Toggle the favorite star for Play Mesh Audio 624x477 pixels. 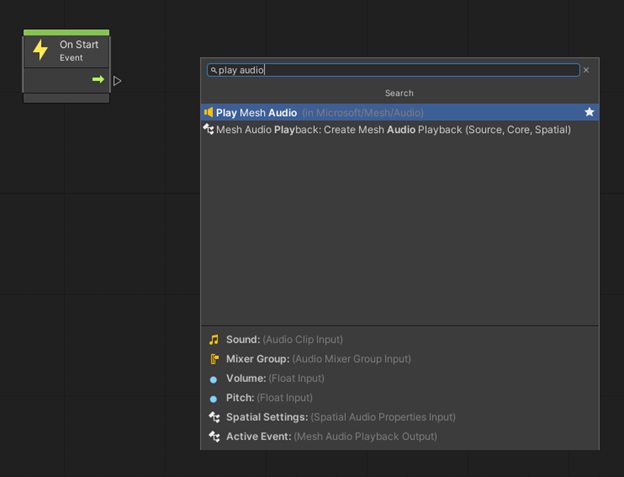[x=589, y=112]
